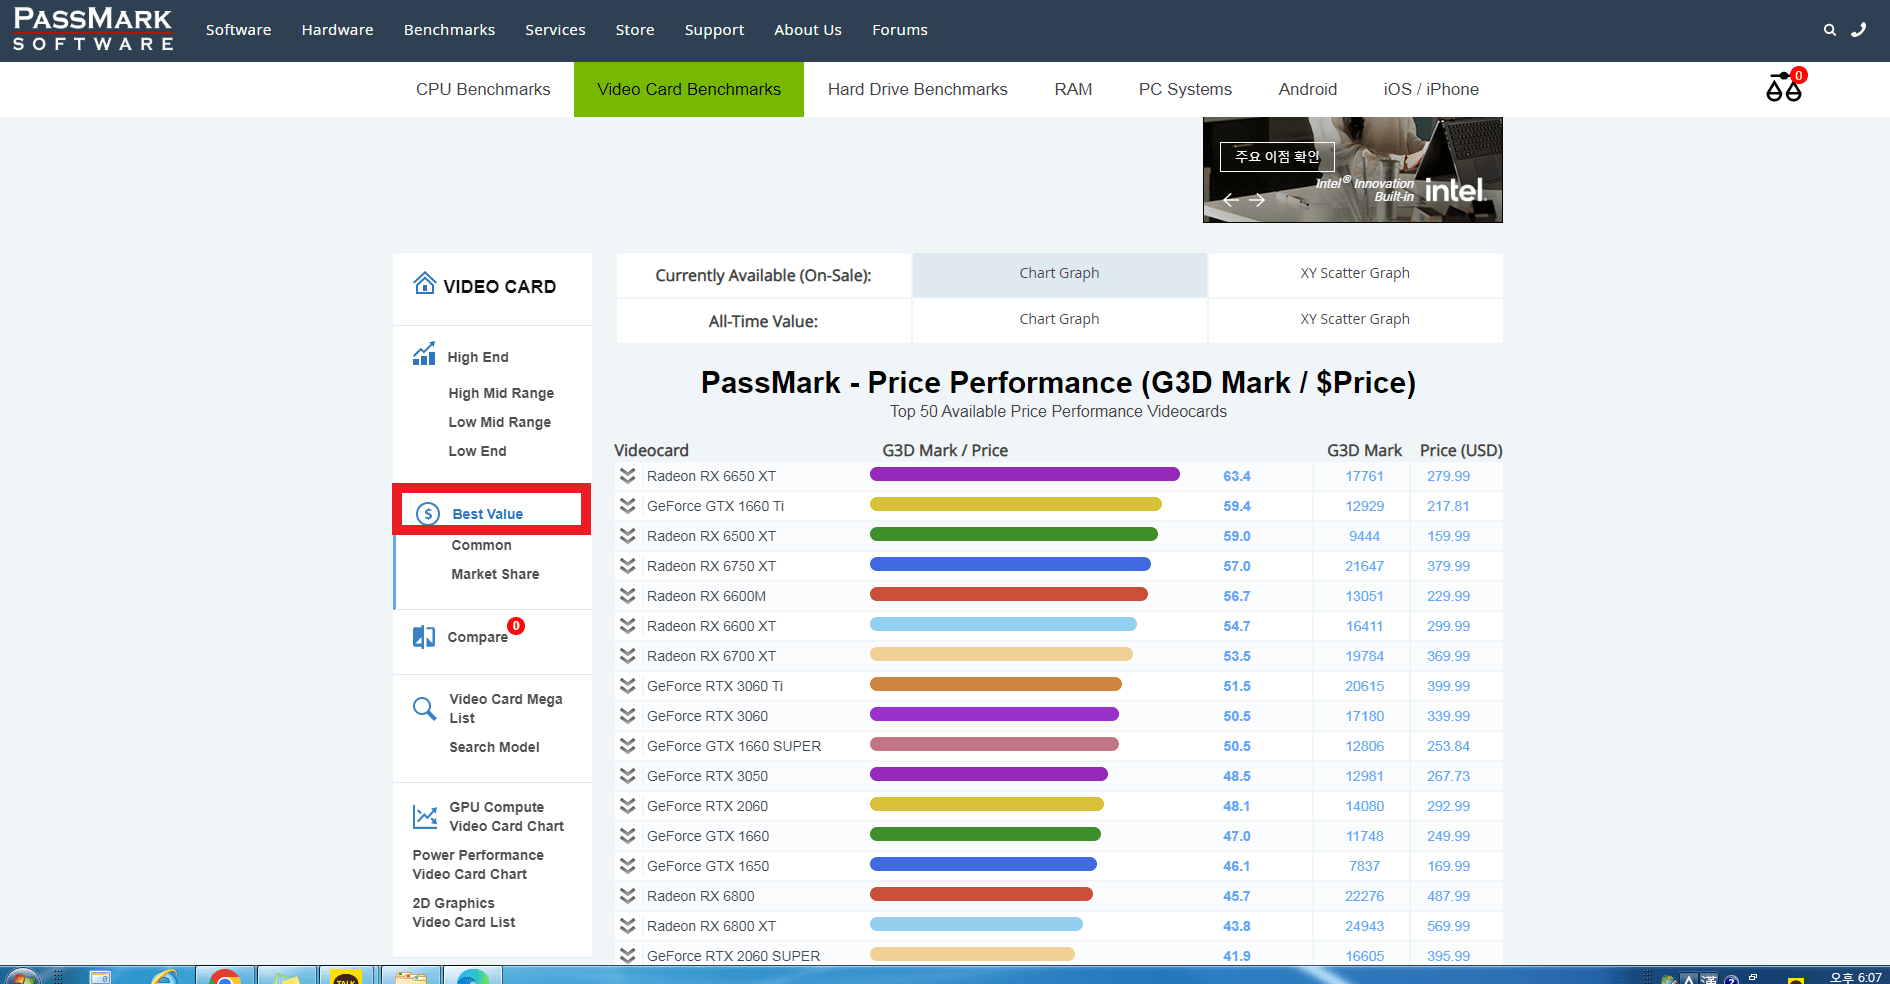Show the All-Time Value Chart Graph
This screenshot has width=1890, height=984.
coord(1059,320)
